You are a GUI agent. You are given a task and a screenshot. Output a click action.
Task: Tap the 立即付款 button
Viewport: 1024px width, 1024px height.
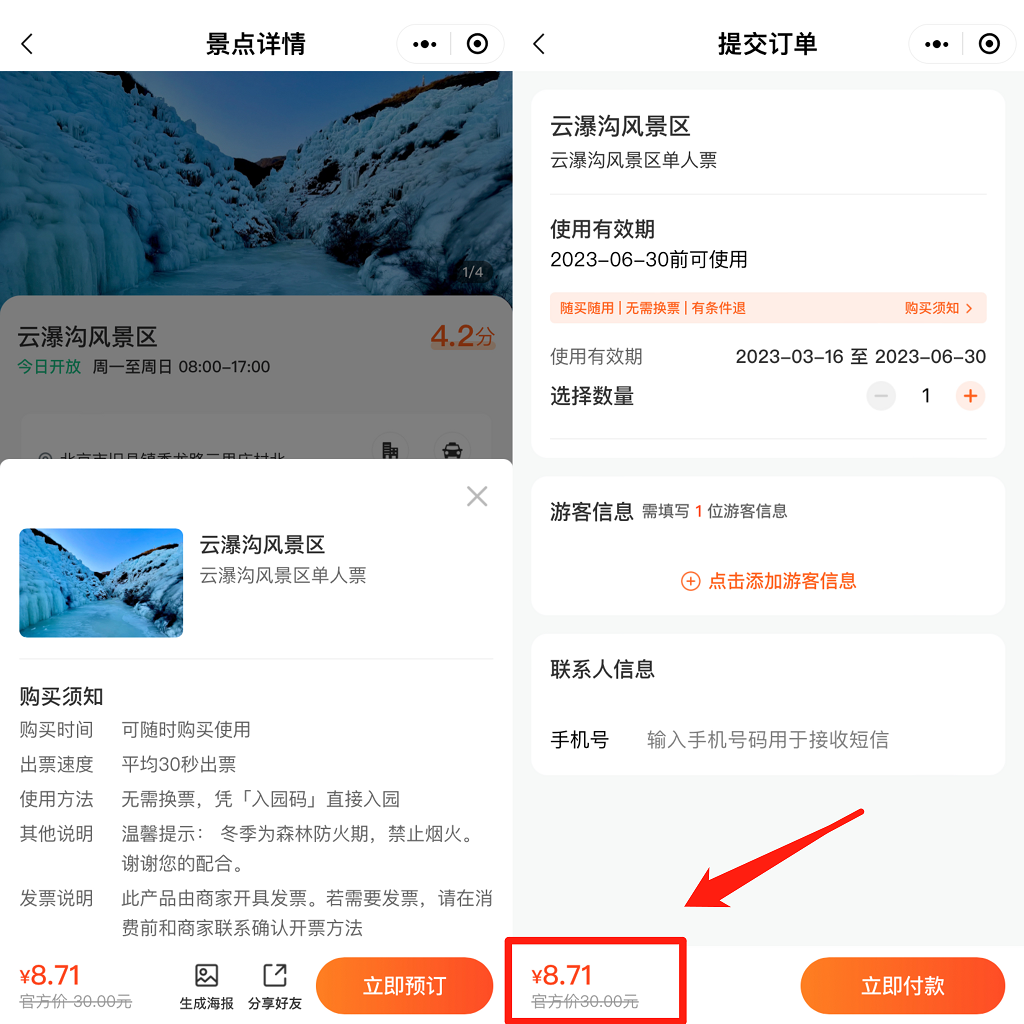coord(903,985)
